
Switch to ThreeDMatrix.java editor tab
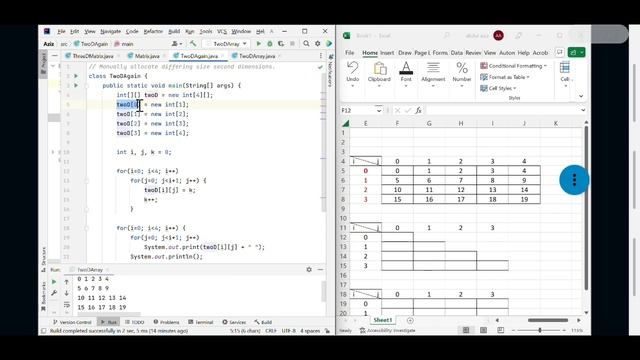92,56
